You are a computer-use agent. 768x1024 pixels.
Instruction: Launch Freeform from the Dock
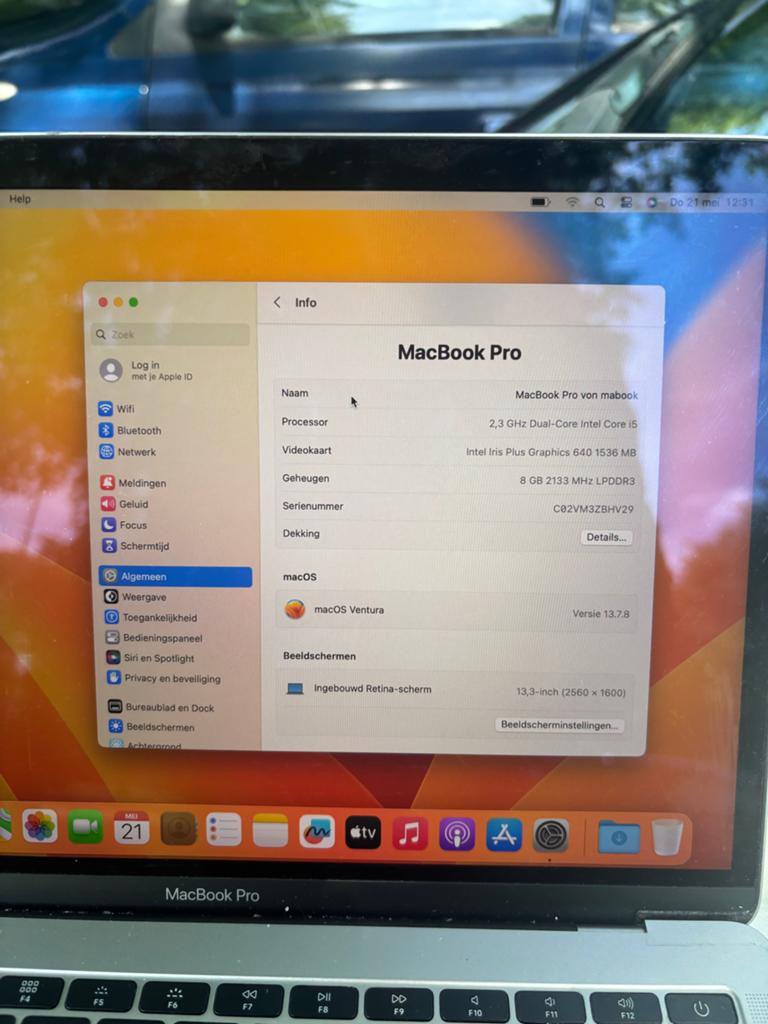[317, 832]
